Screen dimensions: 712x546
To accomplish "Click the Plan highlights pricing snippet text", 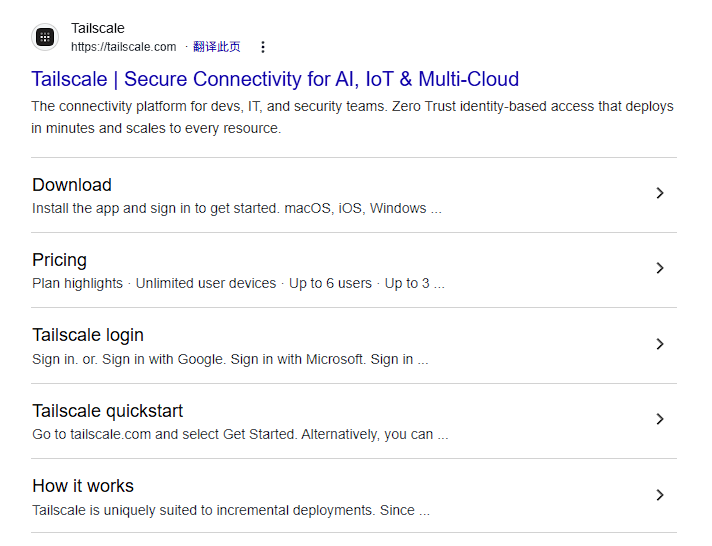I will (78, 284).
